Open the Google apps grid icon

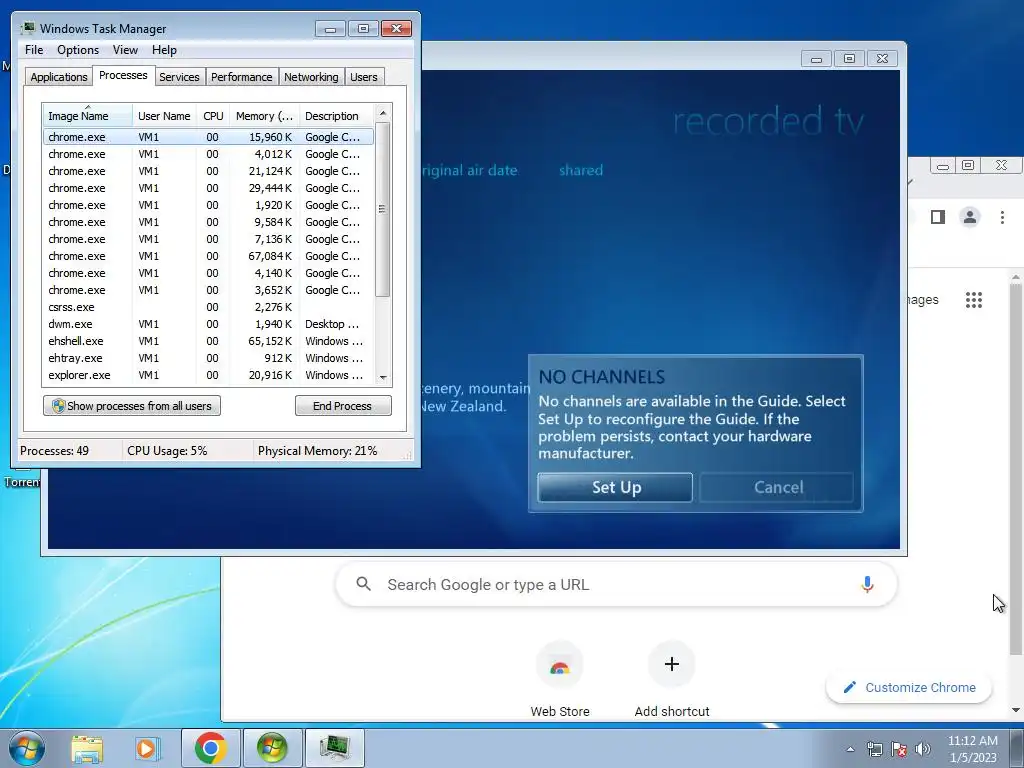(974, 300)
